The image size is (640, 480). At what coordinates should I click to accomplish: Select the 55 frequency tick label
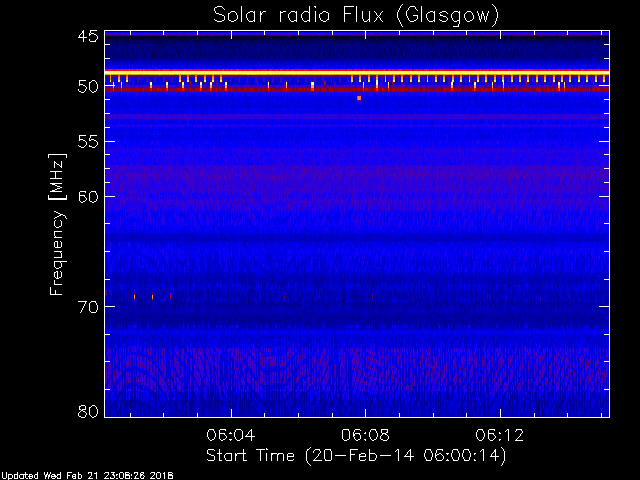point(88,142)
